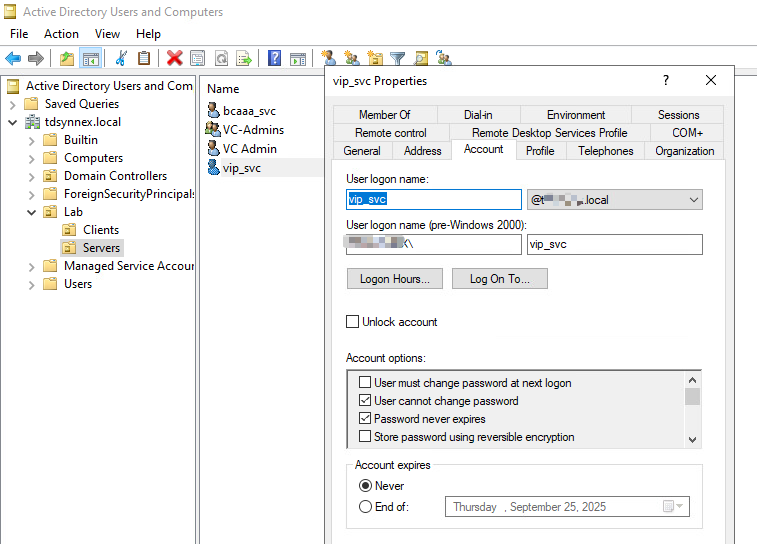Click the tdsynnex.local domain icon
Viewport: 757px width, 544px height.
(x=32, y=122)
